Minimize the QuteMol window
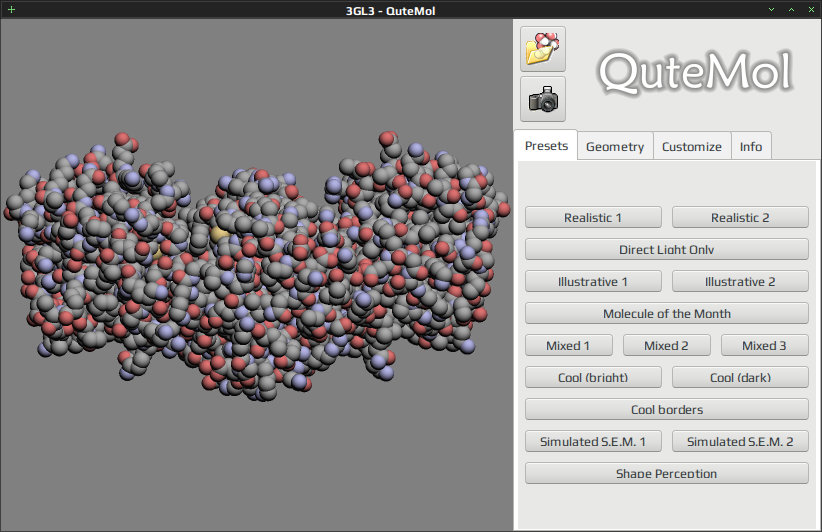The image size is (822, 532). point(771,9)
